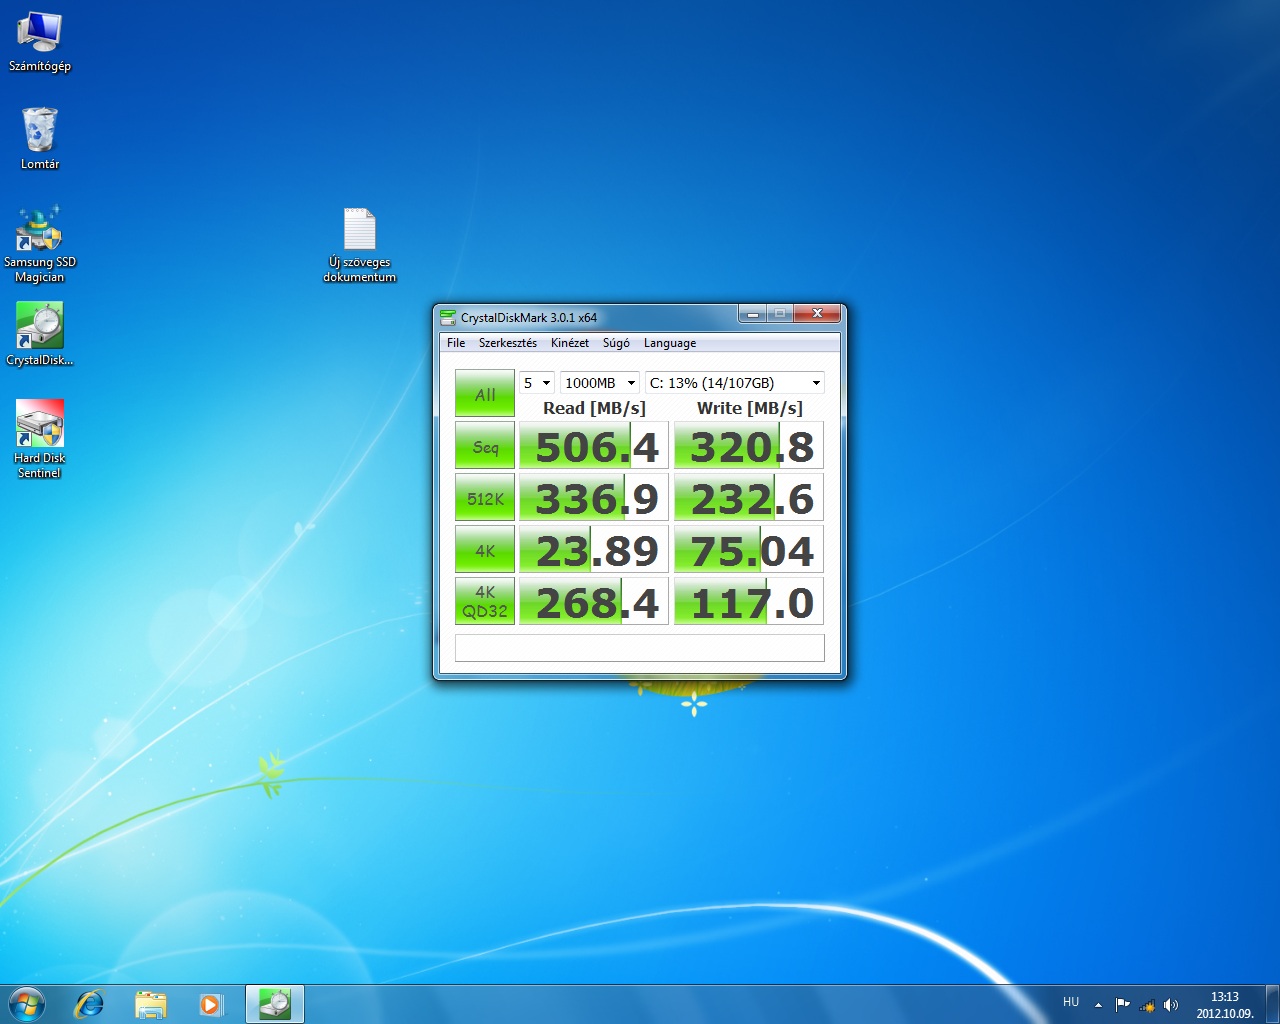Viewport: 1280px width, 1024px height.
Task: Launch Internet Explorer from the taskbar
Action: click(90, 1004)
